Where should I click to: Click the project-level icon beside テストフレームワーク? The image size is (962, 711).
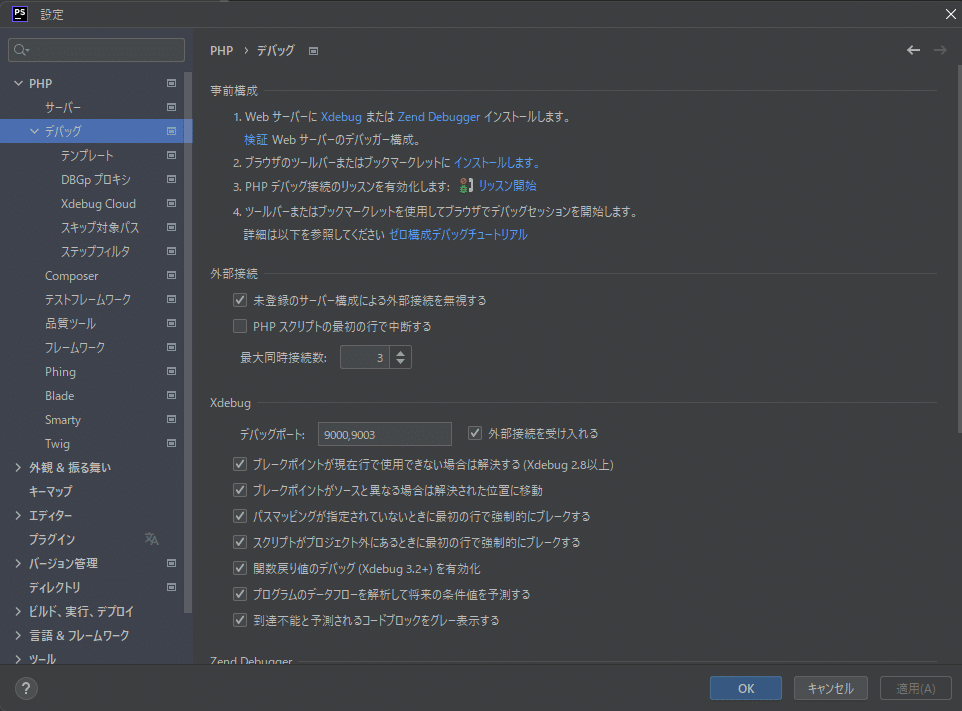point(172,299)
